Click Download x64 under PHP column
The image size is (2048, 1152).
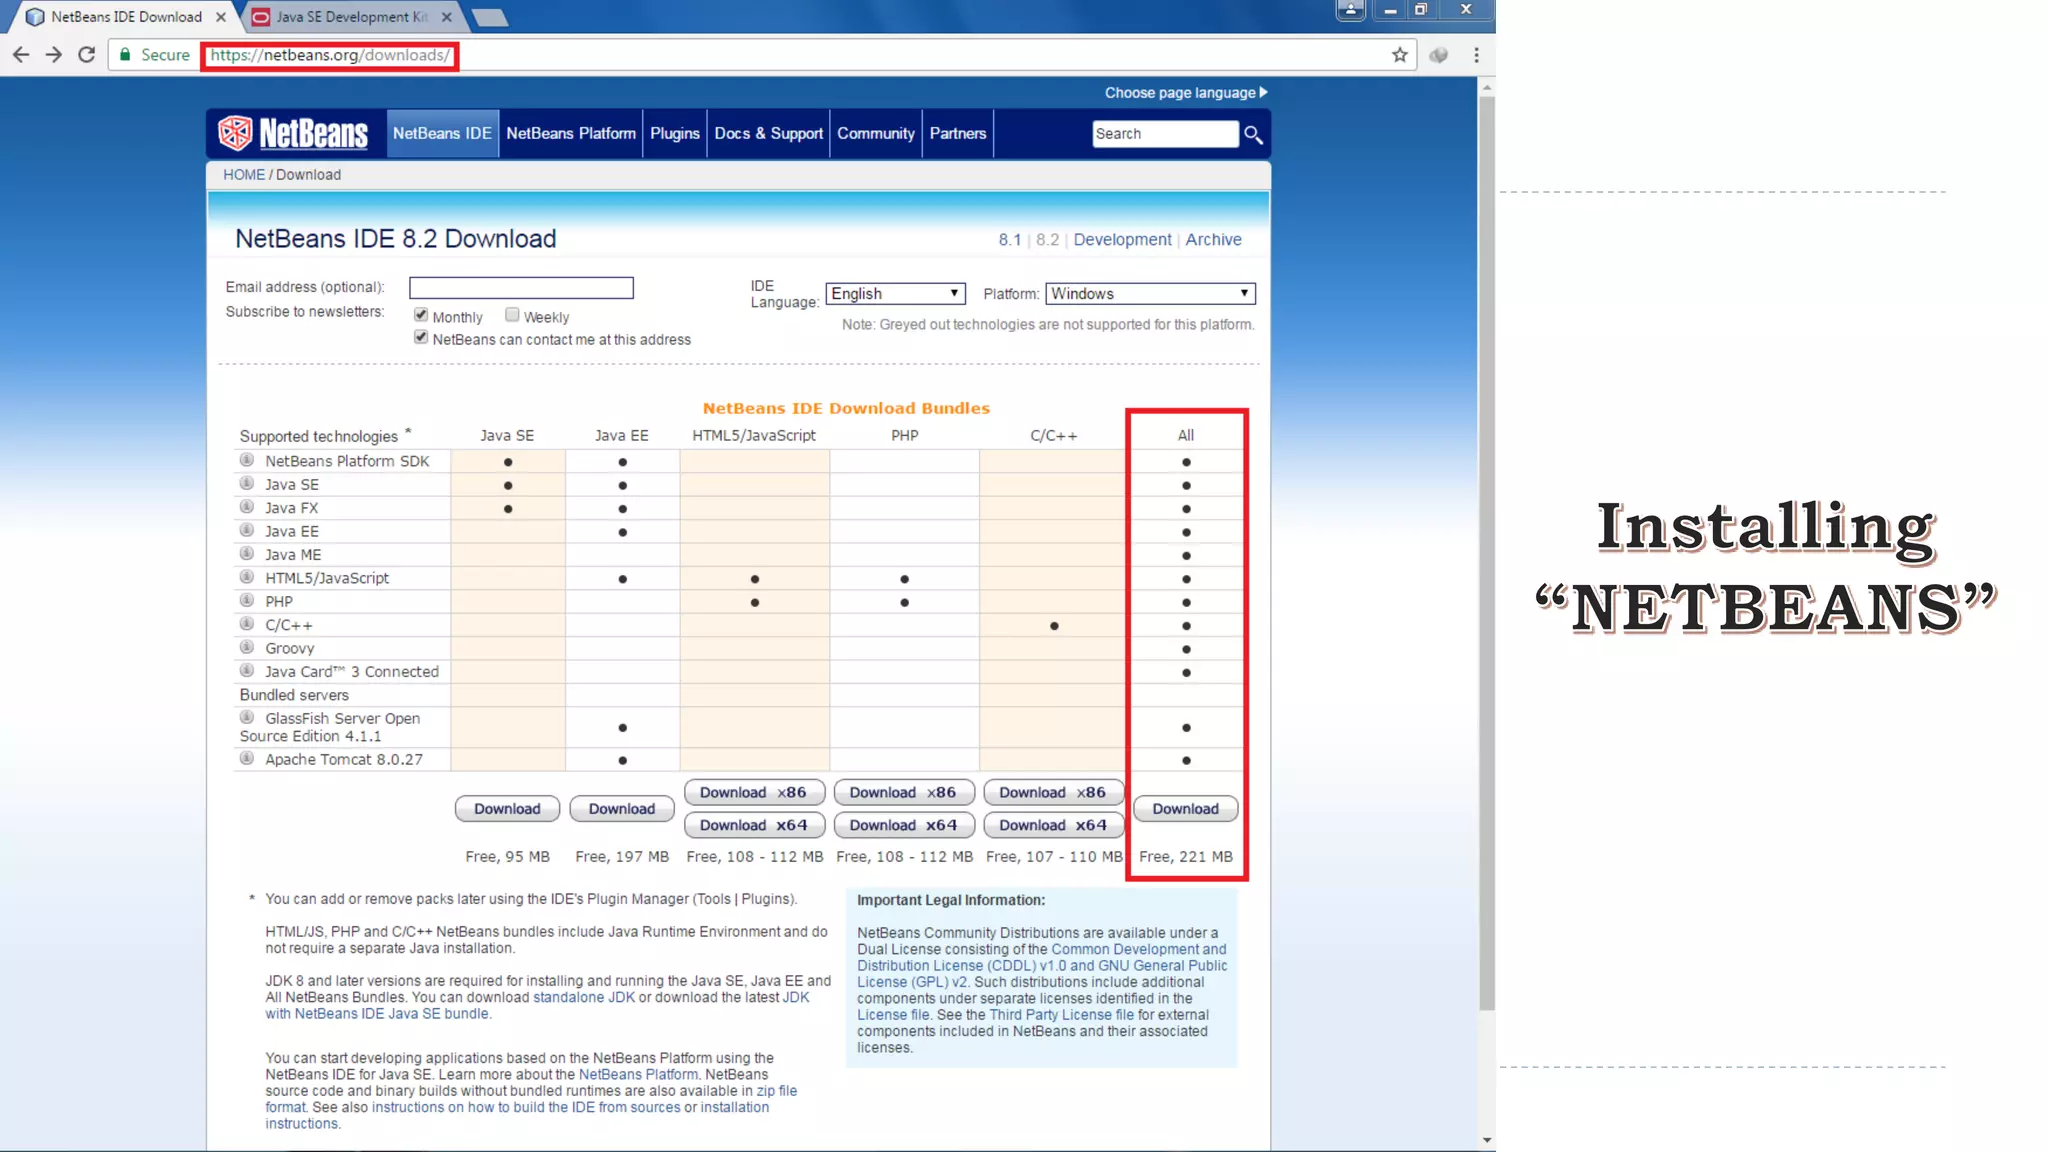tap(903, 825)
